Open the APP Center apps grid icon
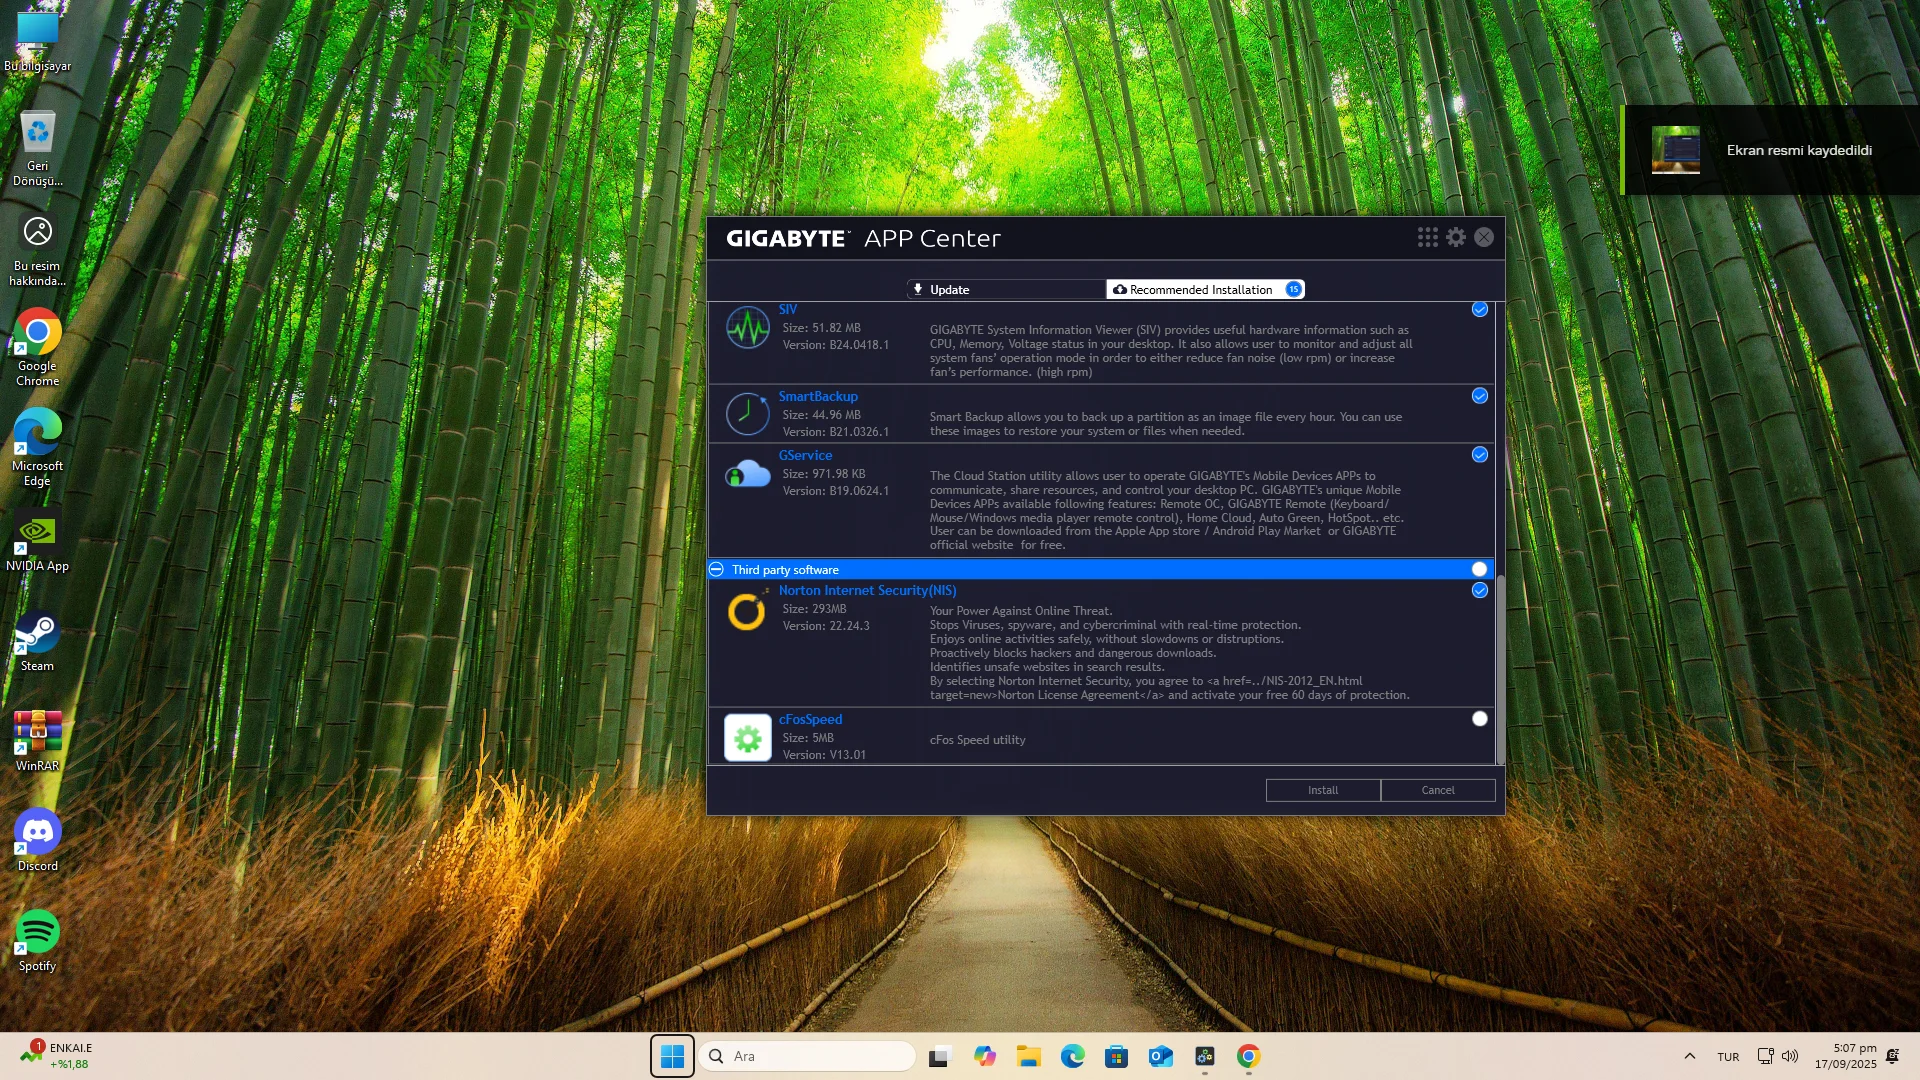The image size is (1920, 1080). 1427,237
